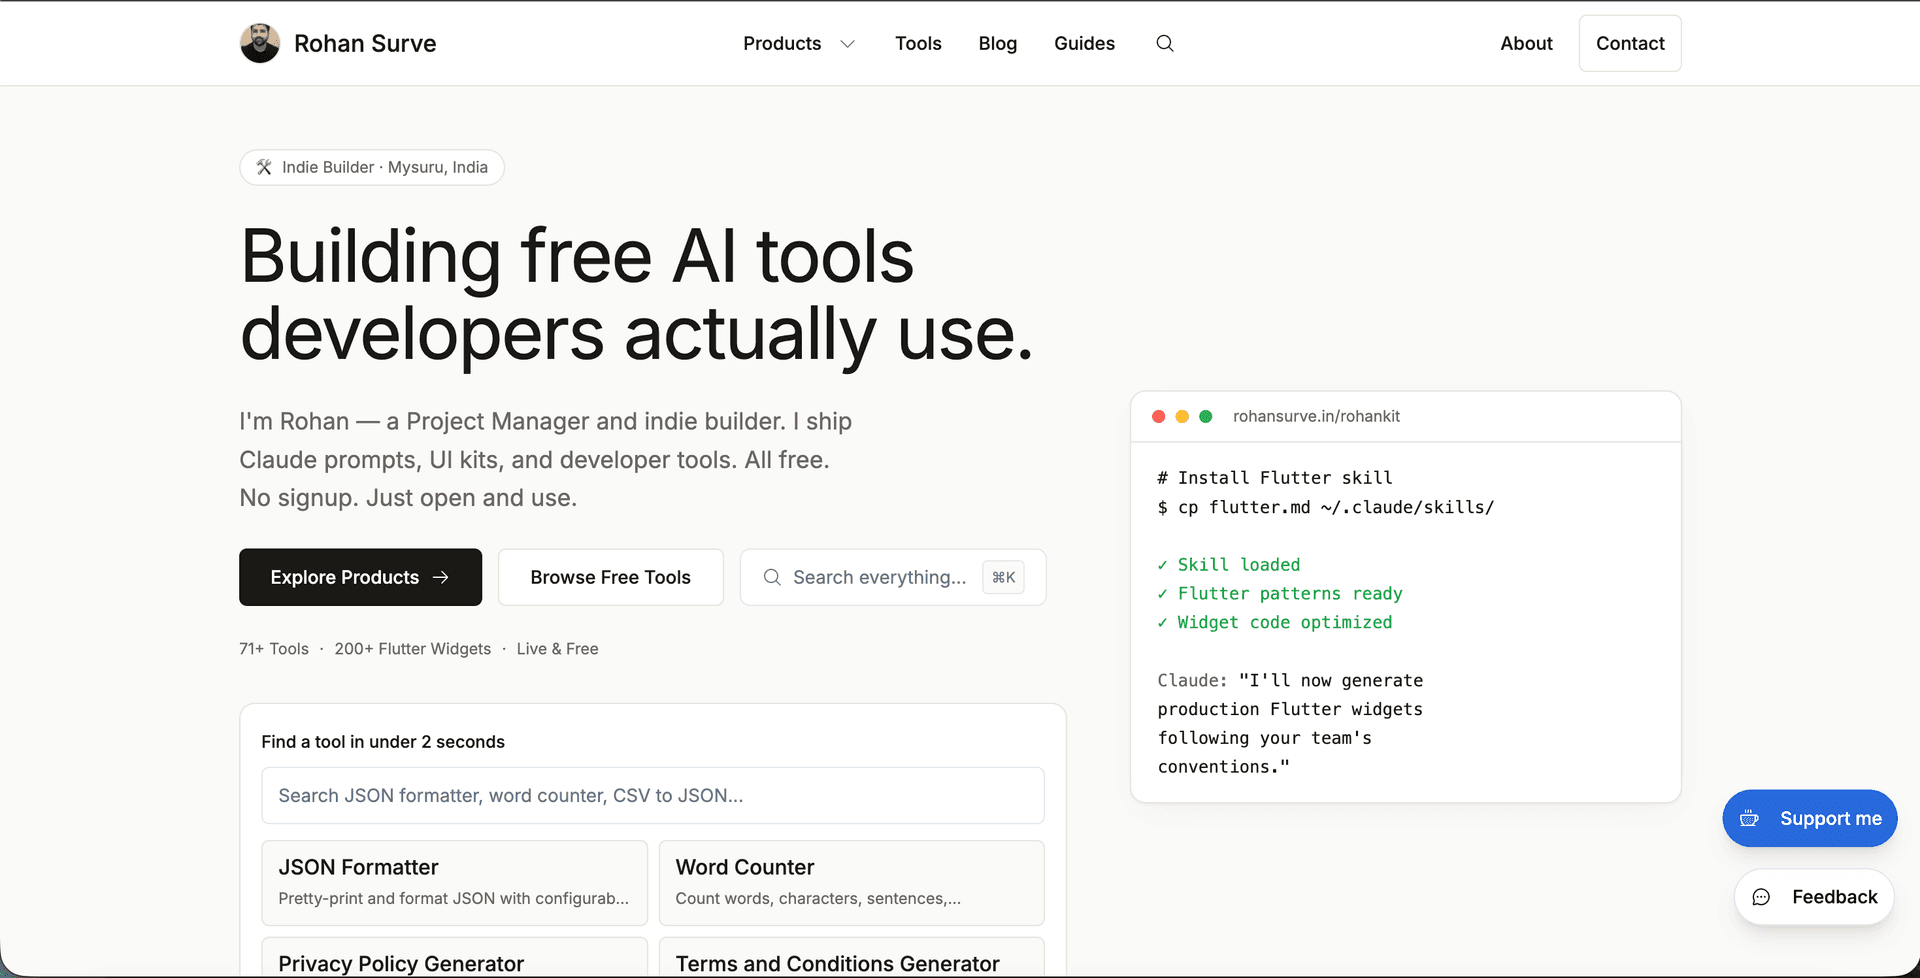1920x978 pixels.
Task: Click Browse Free Tools button
Action: click(x=611, y=577)
